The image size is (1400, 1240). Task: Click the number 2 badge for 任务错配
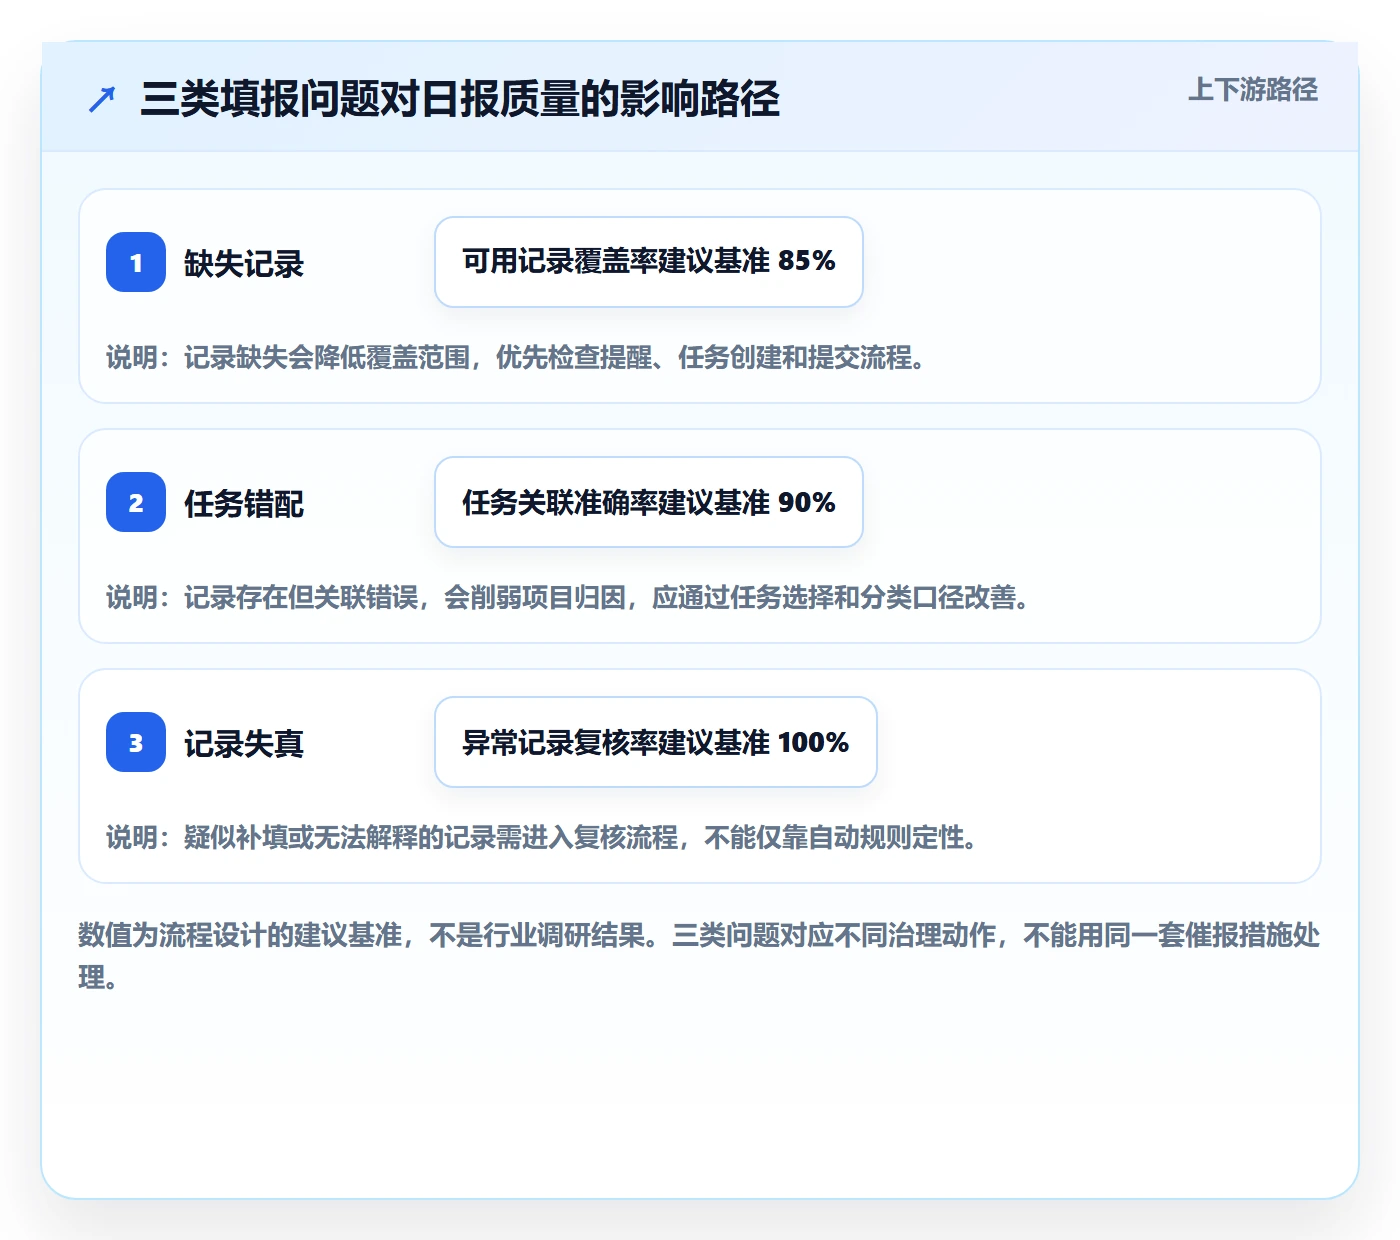pyautogui.click(x=136, y=502)
